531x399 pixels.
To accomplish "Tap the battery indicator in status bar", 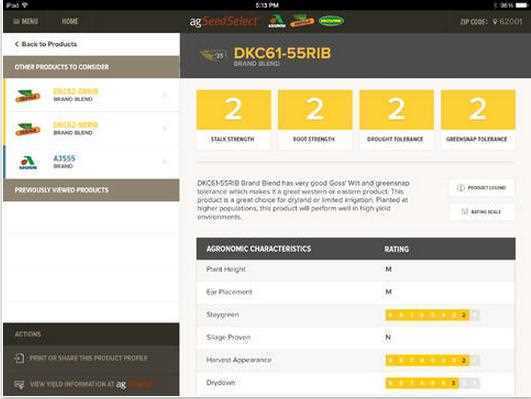I will point(521,5).
